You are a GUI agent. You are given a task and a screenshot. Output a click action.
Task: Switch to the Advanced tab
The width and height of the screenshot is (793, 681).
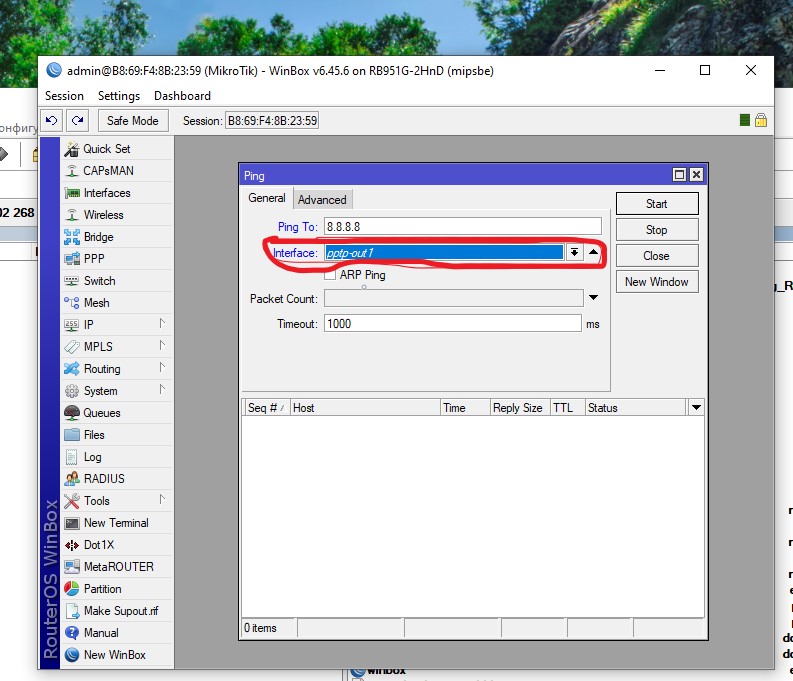tap(322, 200)
